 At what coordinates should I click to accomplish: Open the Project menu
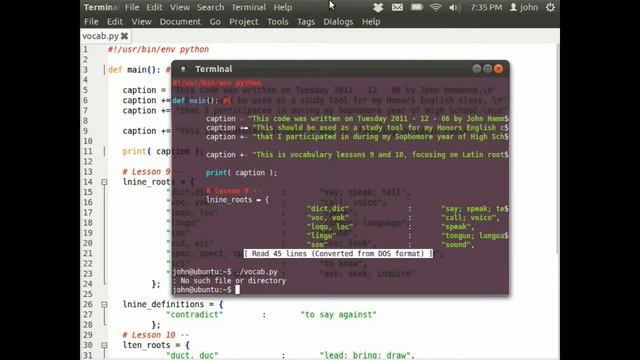point(244,22)
